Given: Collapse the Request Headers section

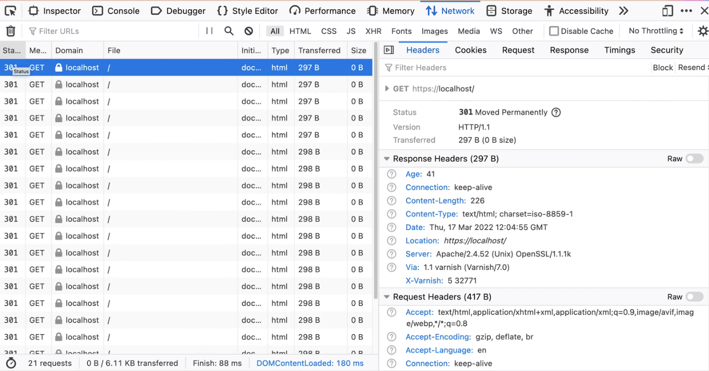Looking at the screenshot, I should [x=387, y=297].
